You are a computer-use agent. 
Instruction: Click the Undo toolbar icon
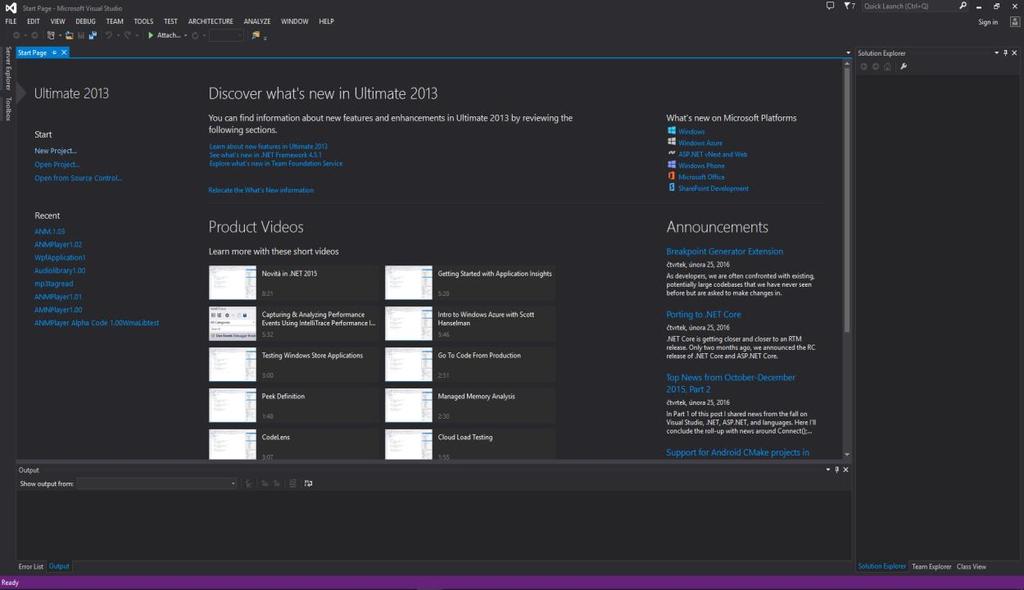point(109,35)
